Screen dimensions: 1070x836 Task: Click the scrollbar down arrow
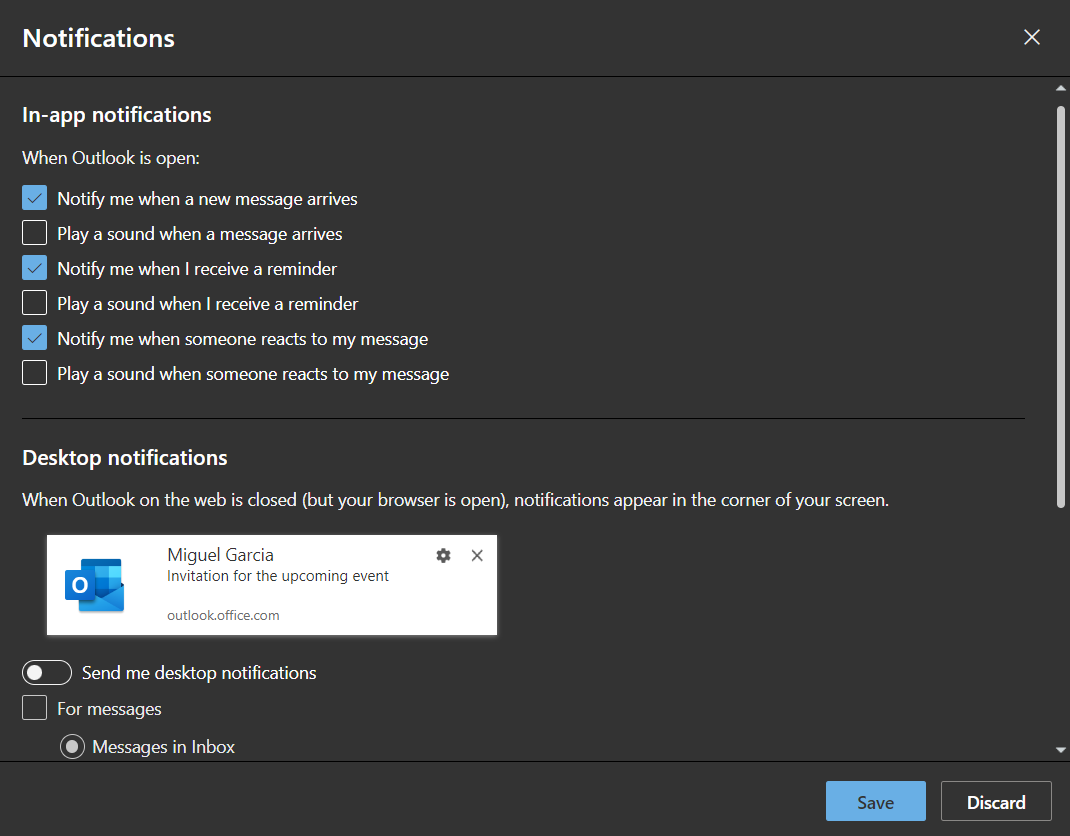tap(1061, 747)
